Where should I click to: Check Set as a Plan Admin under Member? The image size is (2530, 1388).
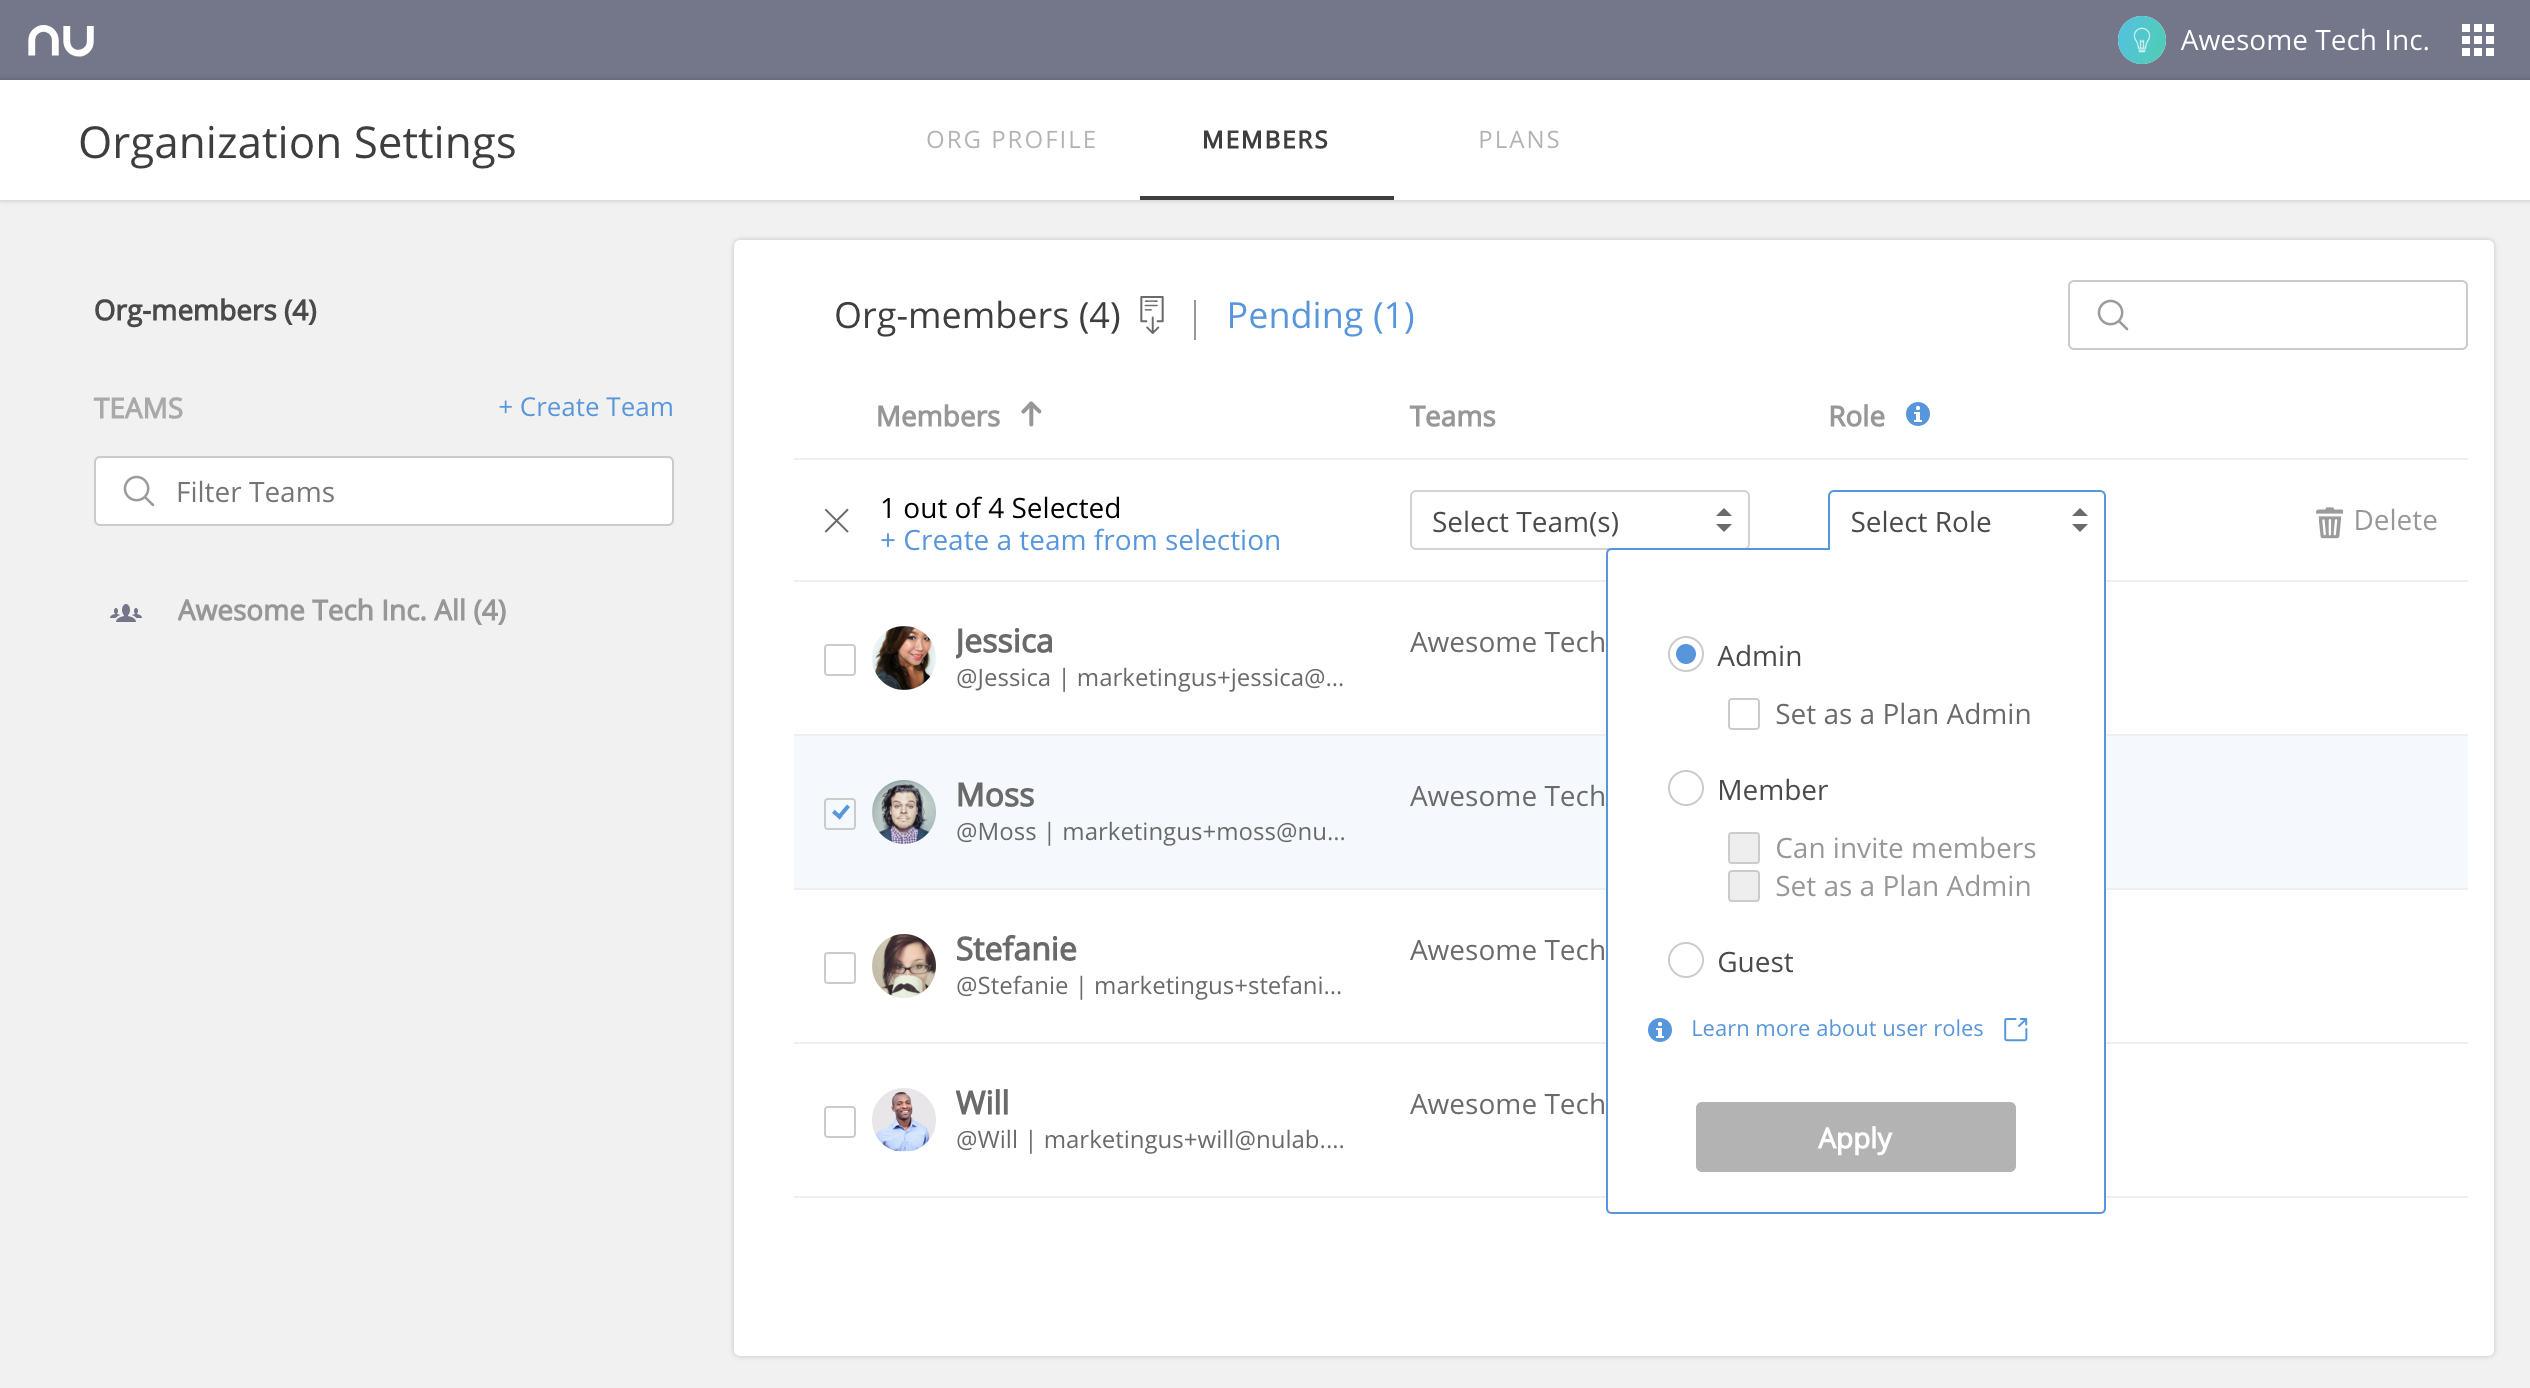click(1744, 886)
